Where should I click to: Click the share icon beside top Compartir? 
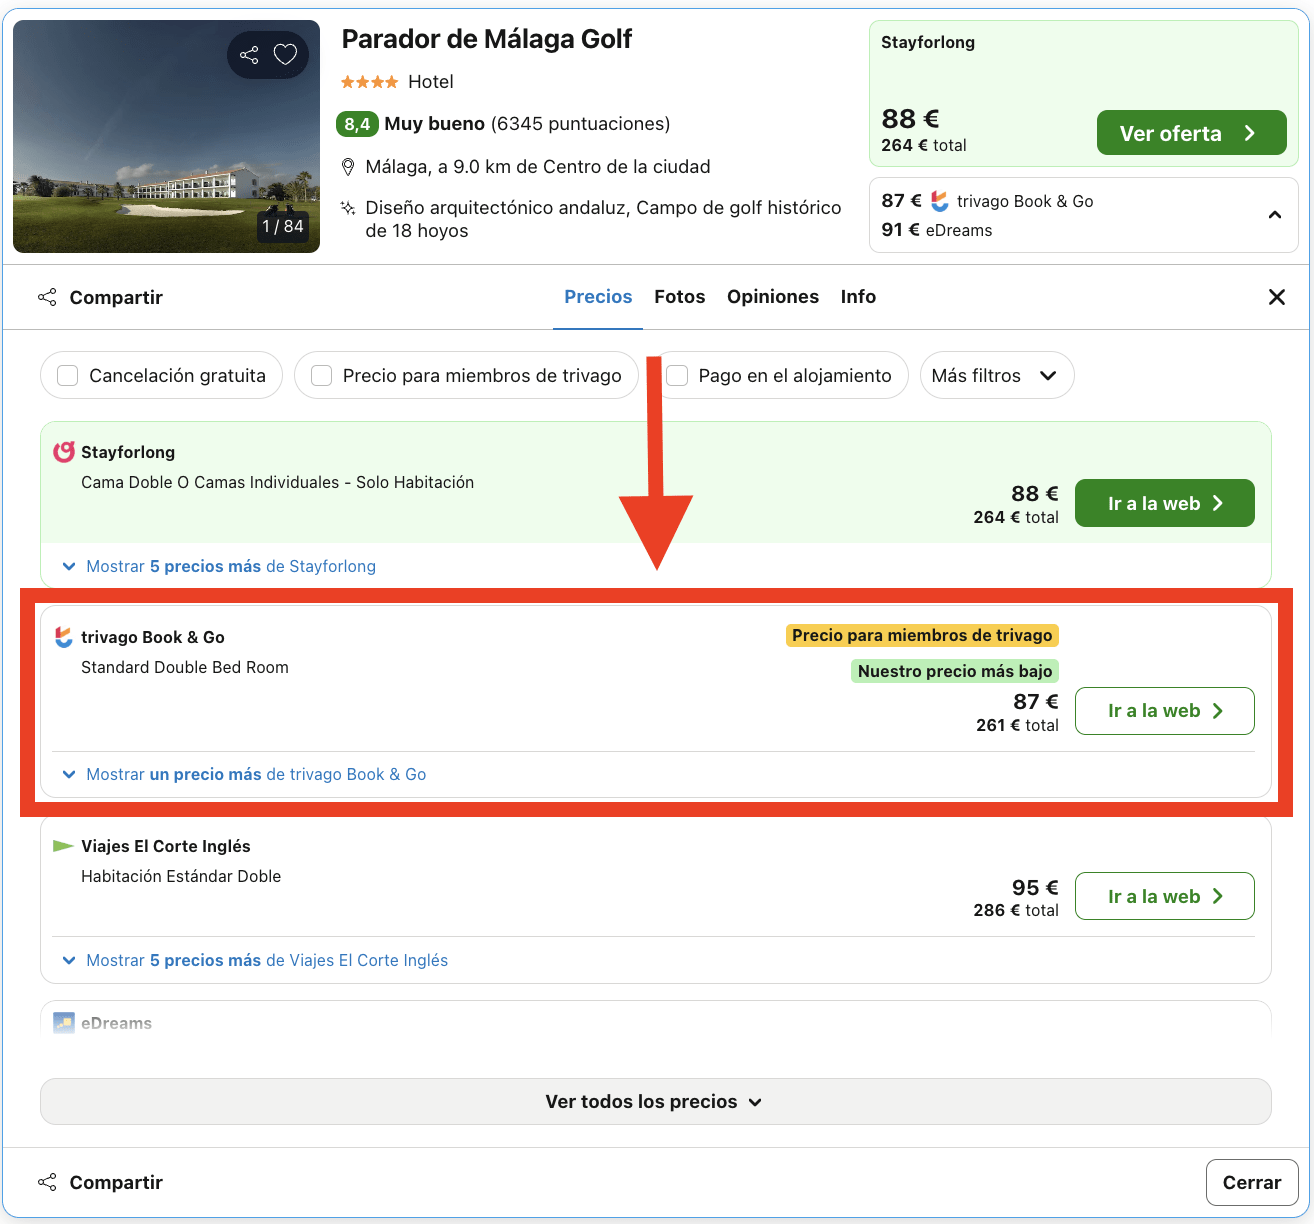pyautogui.click(x=47, y=297)
